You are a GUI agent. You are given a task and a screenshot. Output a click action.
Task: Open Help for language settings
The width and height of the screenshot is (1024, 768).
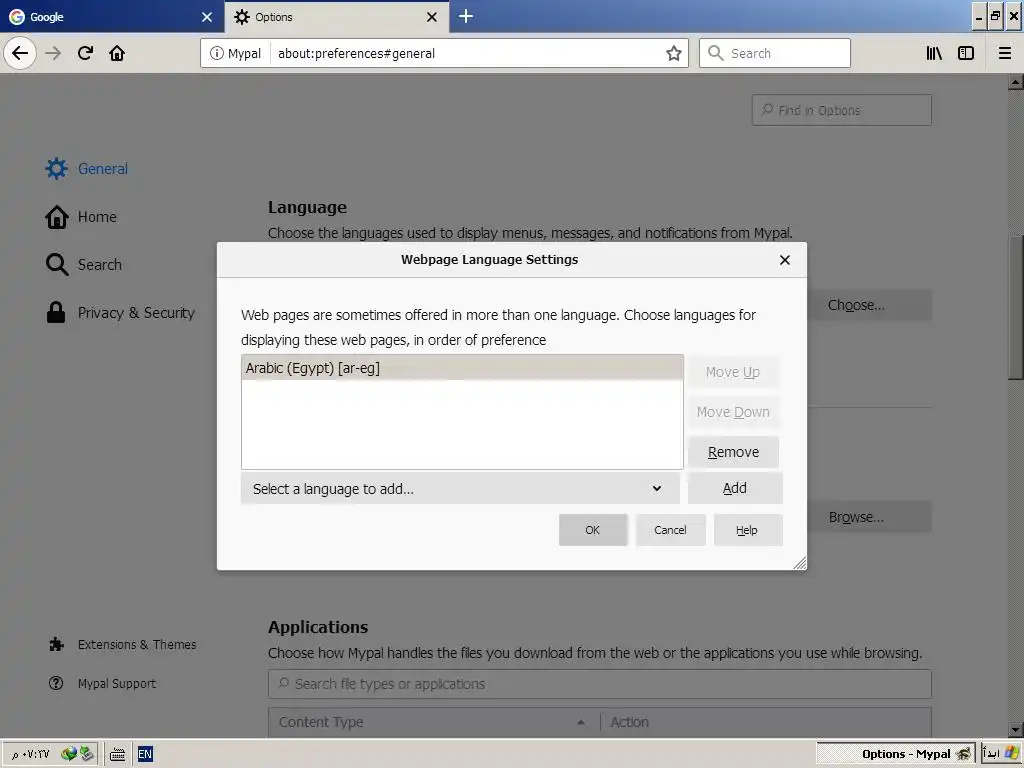(x=747, y=530)
